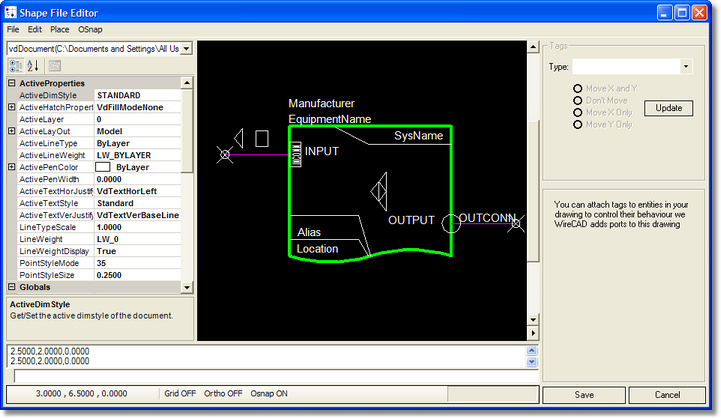
Task: Click the OUTPUT port circle on drawing
Action: (x=451, y=221)
